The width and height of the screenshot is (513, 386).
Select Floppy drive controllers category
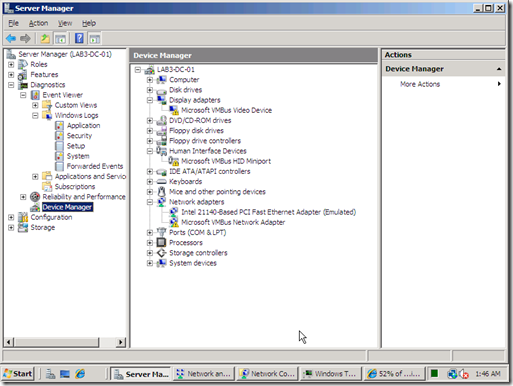tap(205, 141)
